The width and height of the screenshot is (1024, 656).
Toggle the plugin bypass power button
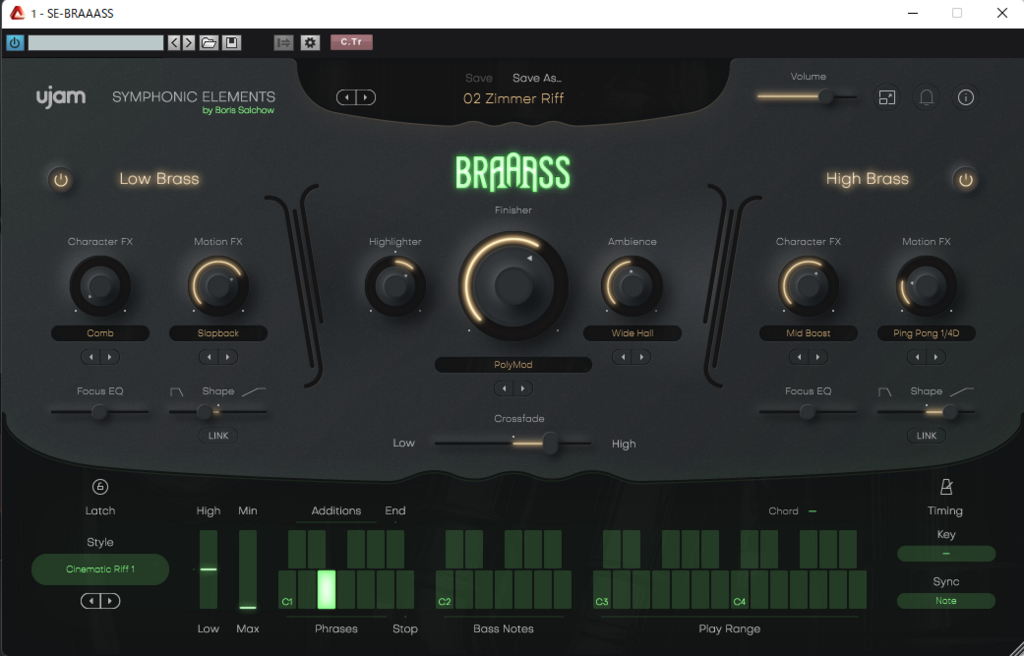click(14, 42)
